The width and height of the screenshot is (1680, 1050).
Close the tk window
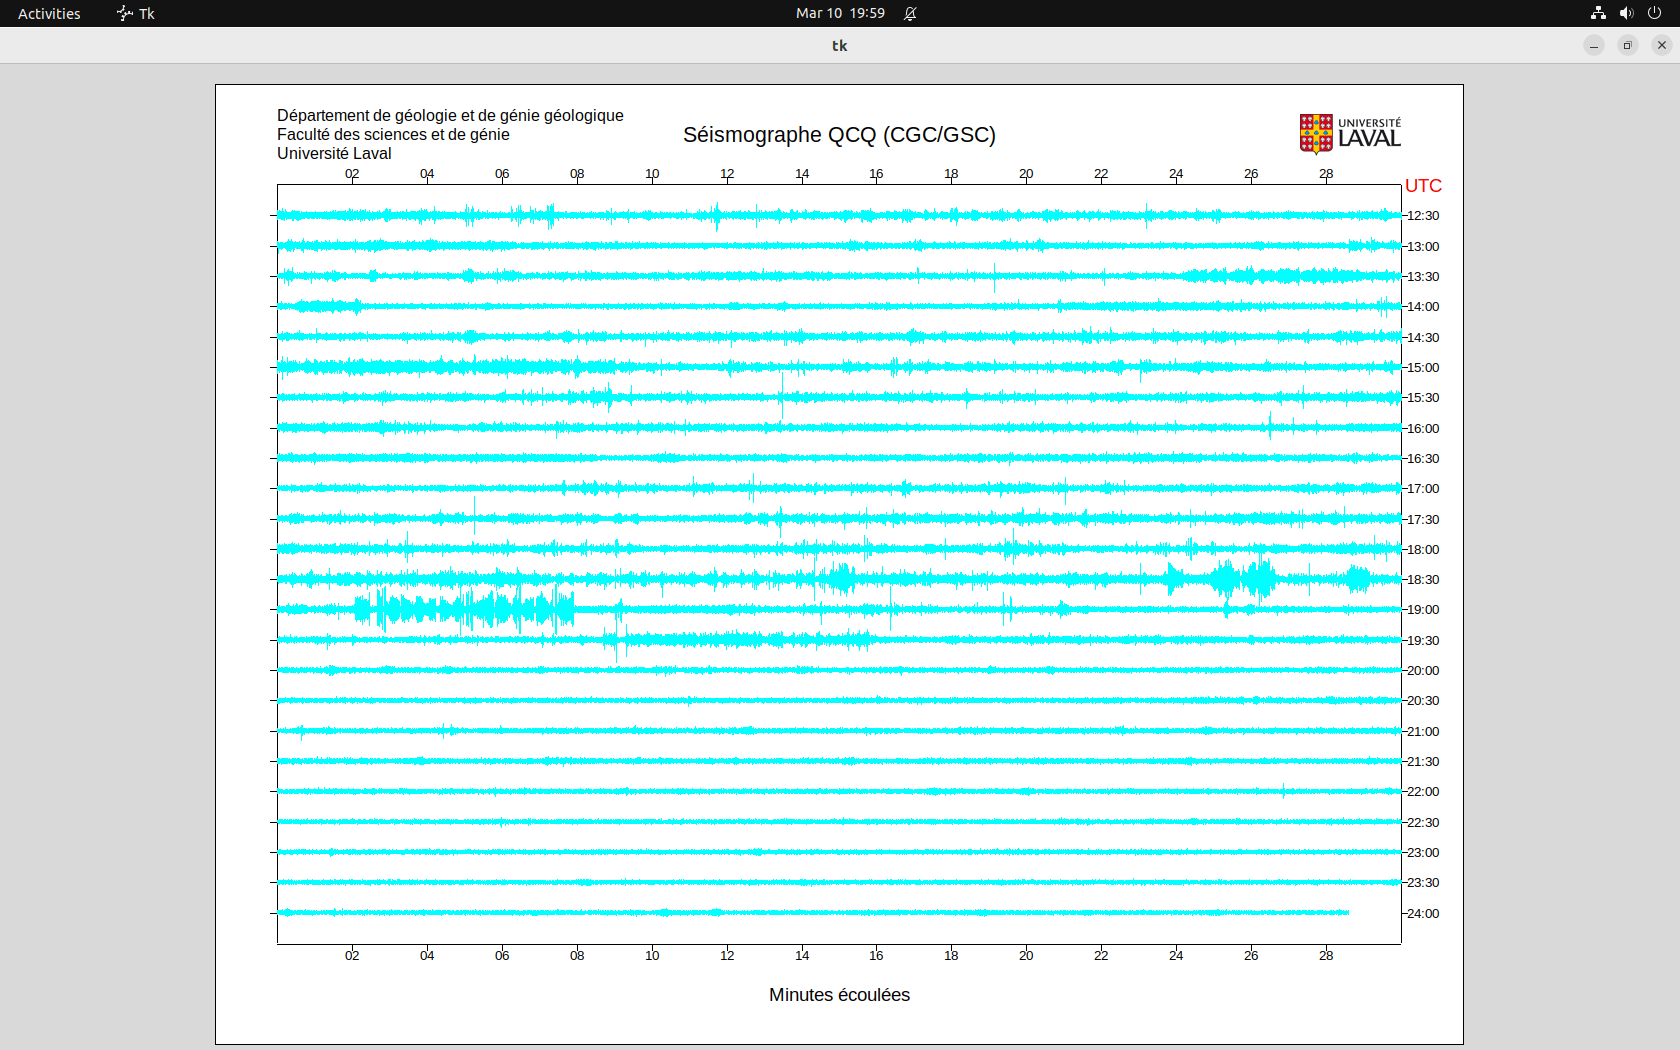click(1662, 45)
